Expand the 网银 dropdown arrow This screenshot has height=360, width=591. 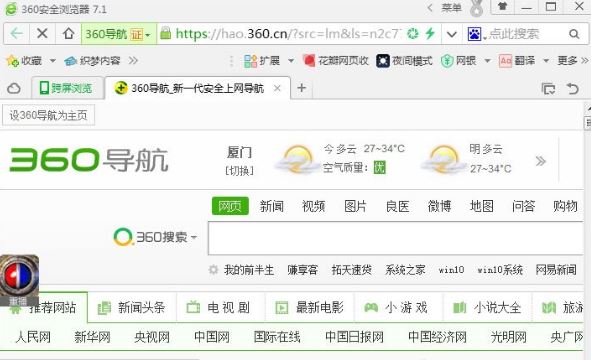coord(487,61)
